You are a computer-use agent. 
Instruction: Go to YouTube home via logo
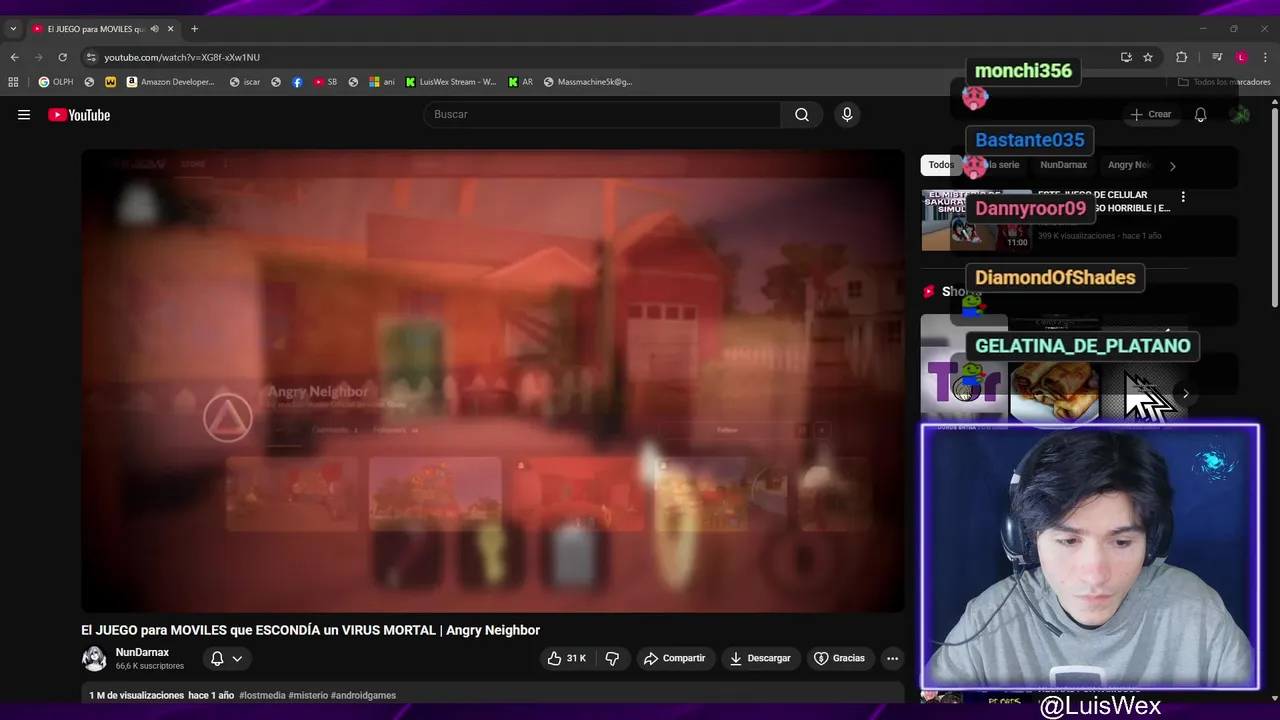coord(79,115)
